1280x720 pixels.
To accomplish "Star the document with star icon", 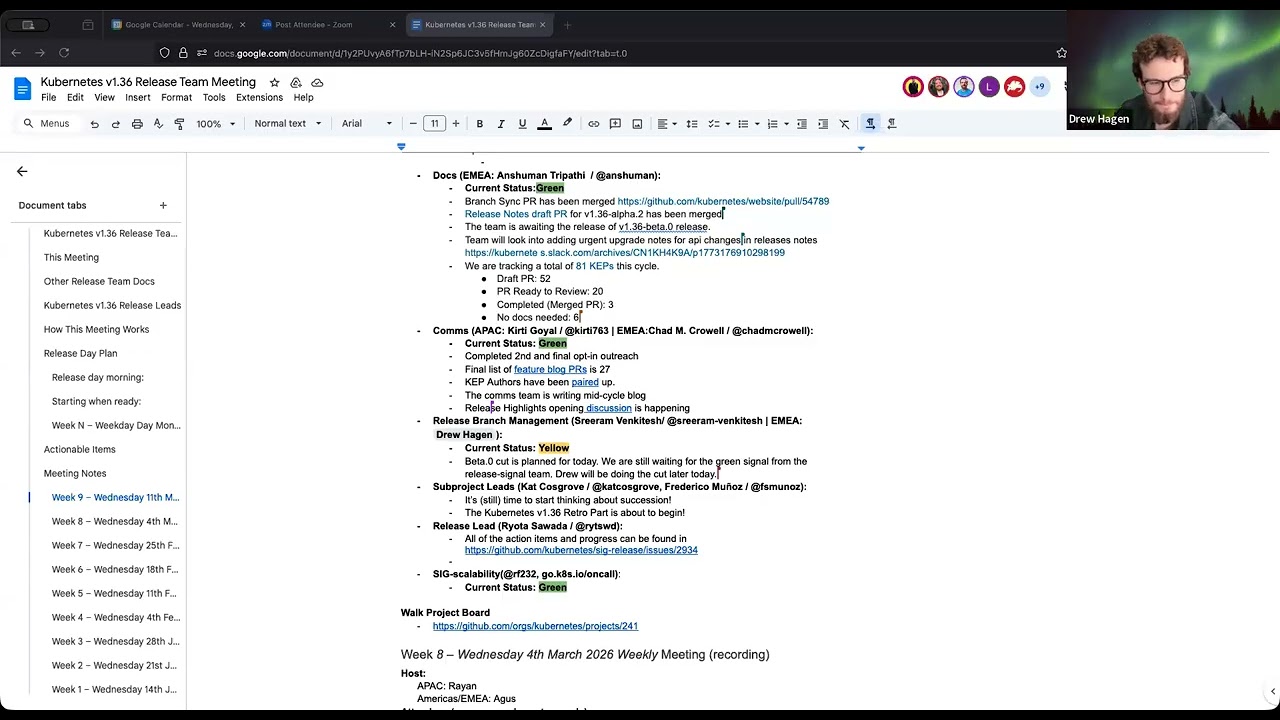I will tap(275, 82).
